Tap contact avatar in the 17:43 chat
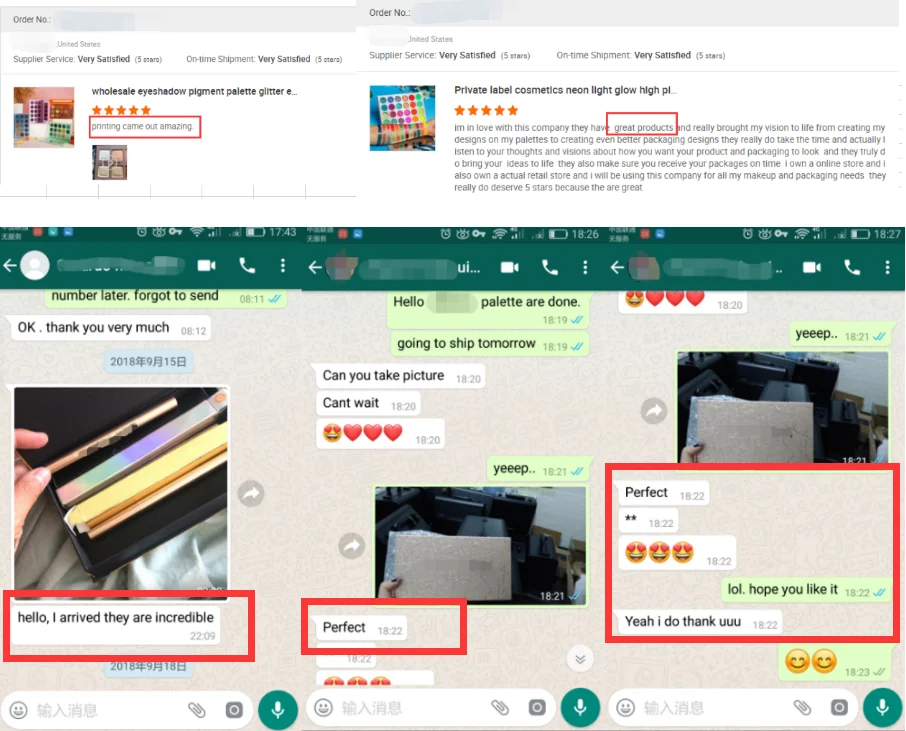Viewport: 906px width, 731px height. click(35, 265)
